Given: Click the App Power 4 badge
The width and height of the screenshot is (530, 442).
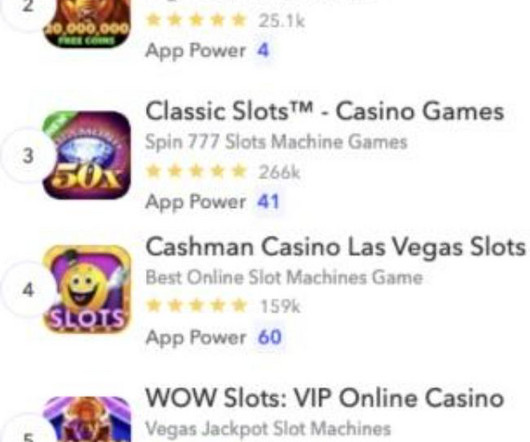Looking at the screenshot, I should click(263, 51).
